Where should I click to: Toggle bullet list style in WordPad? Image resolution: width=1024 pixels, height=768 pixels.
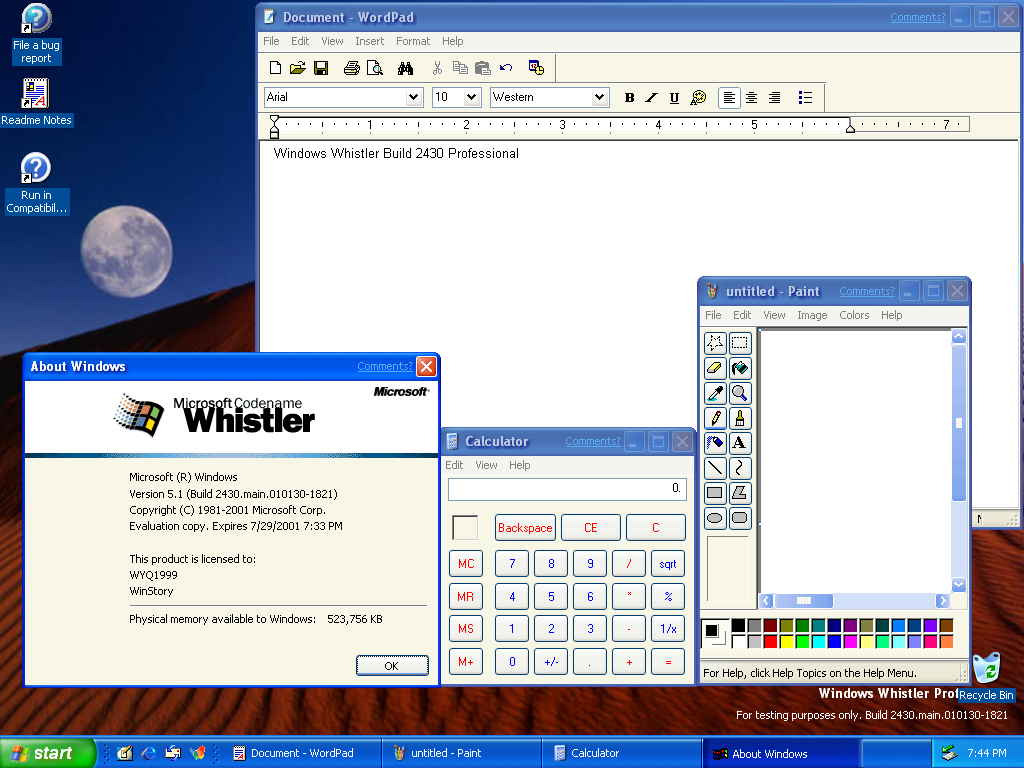(x=805, y=97)
